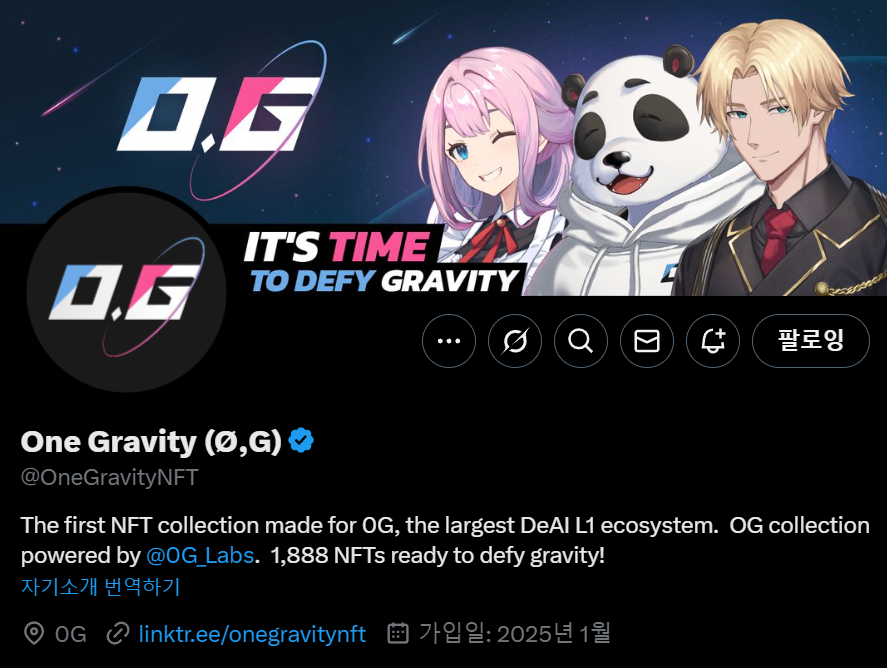Click 자기소개 번역하기 translate bio link

point(100,587)
